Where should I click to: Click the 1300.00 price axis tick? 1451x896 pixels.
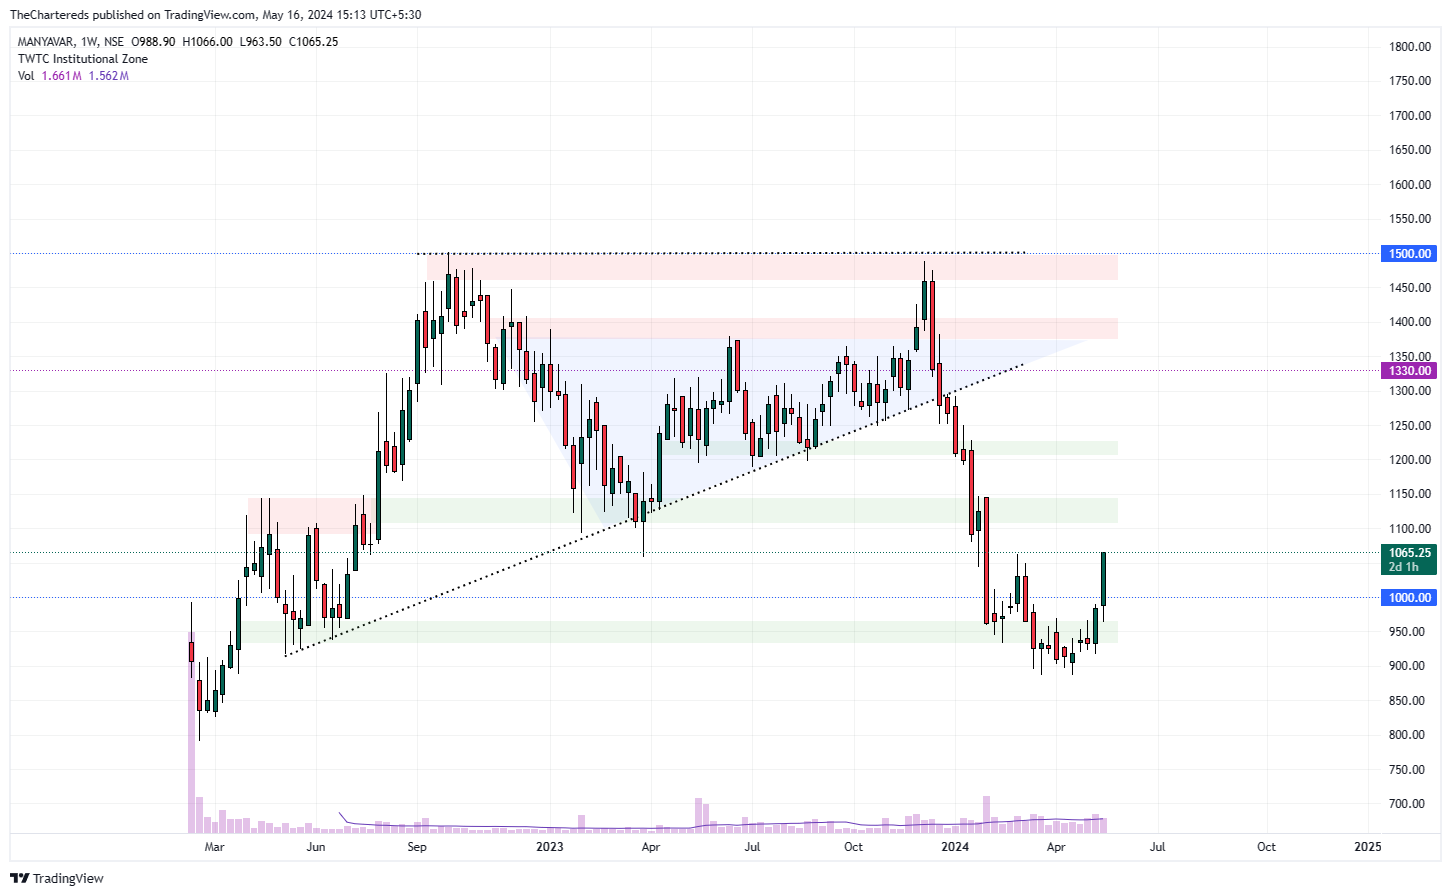(1410, 391)
